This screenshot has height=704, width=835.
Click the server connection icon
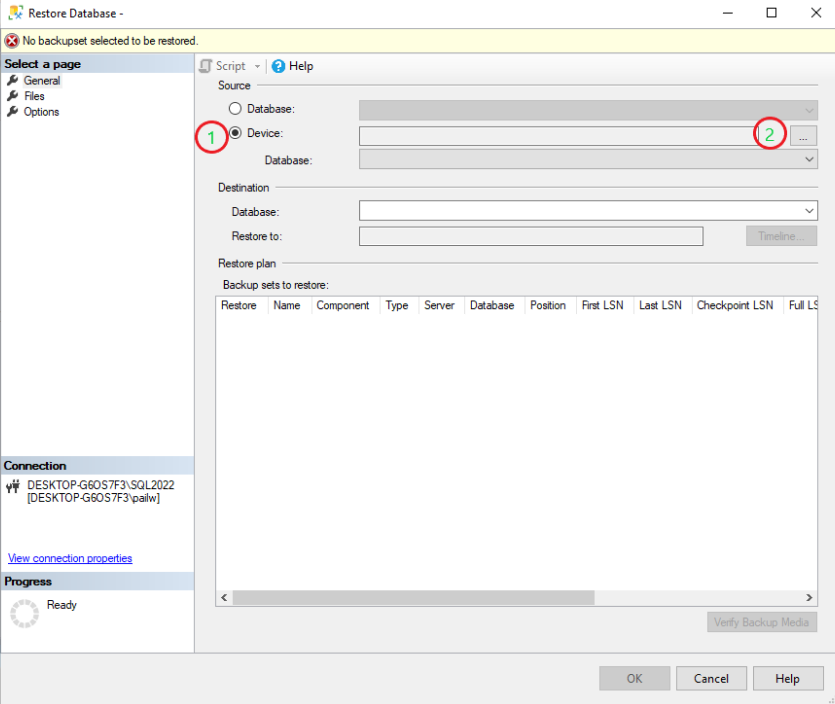(x=13, y=487)
